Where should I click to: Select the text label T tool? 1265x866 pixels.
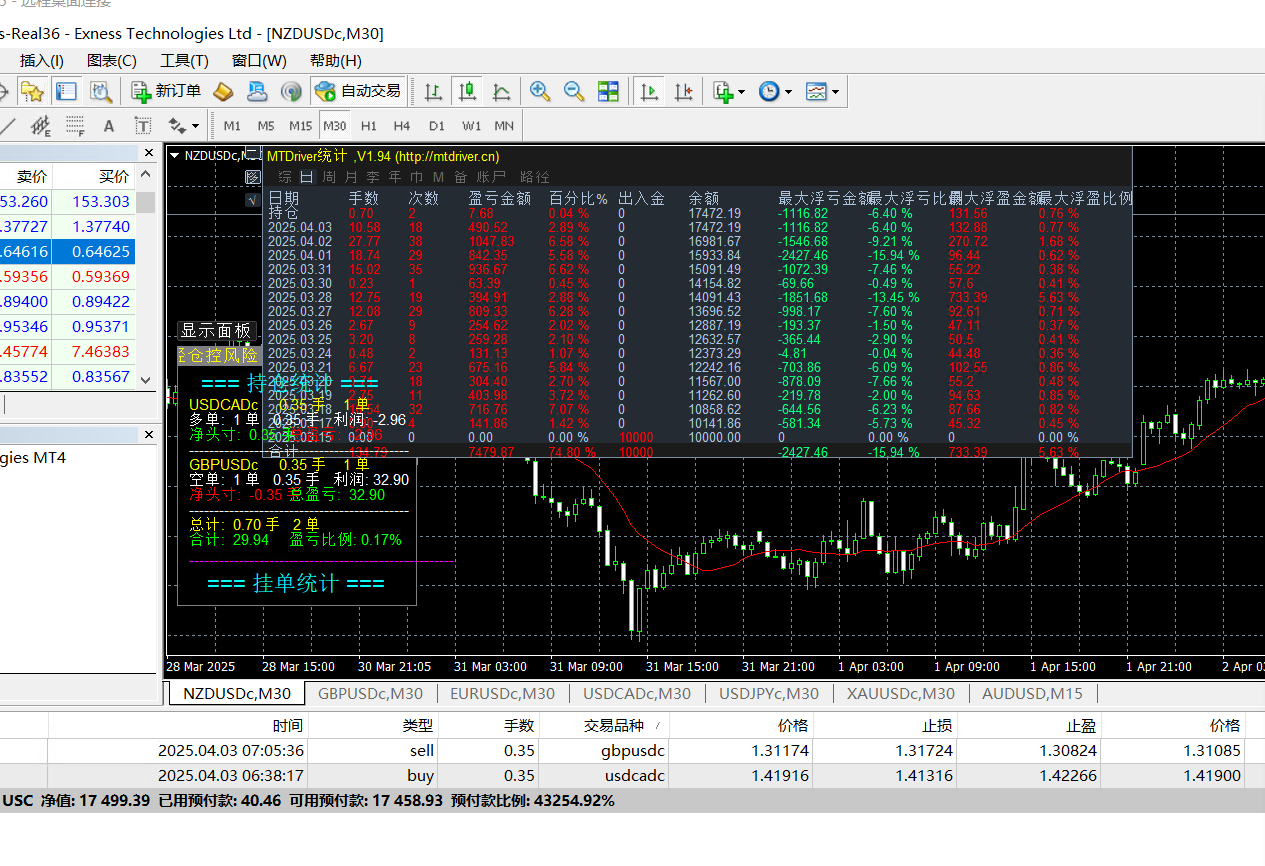(x=143, y=126)
